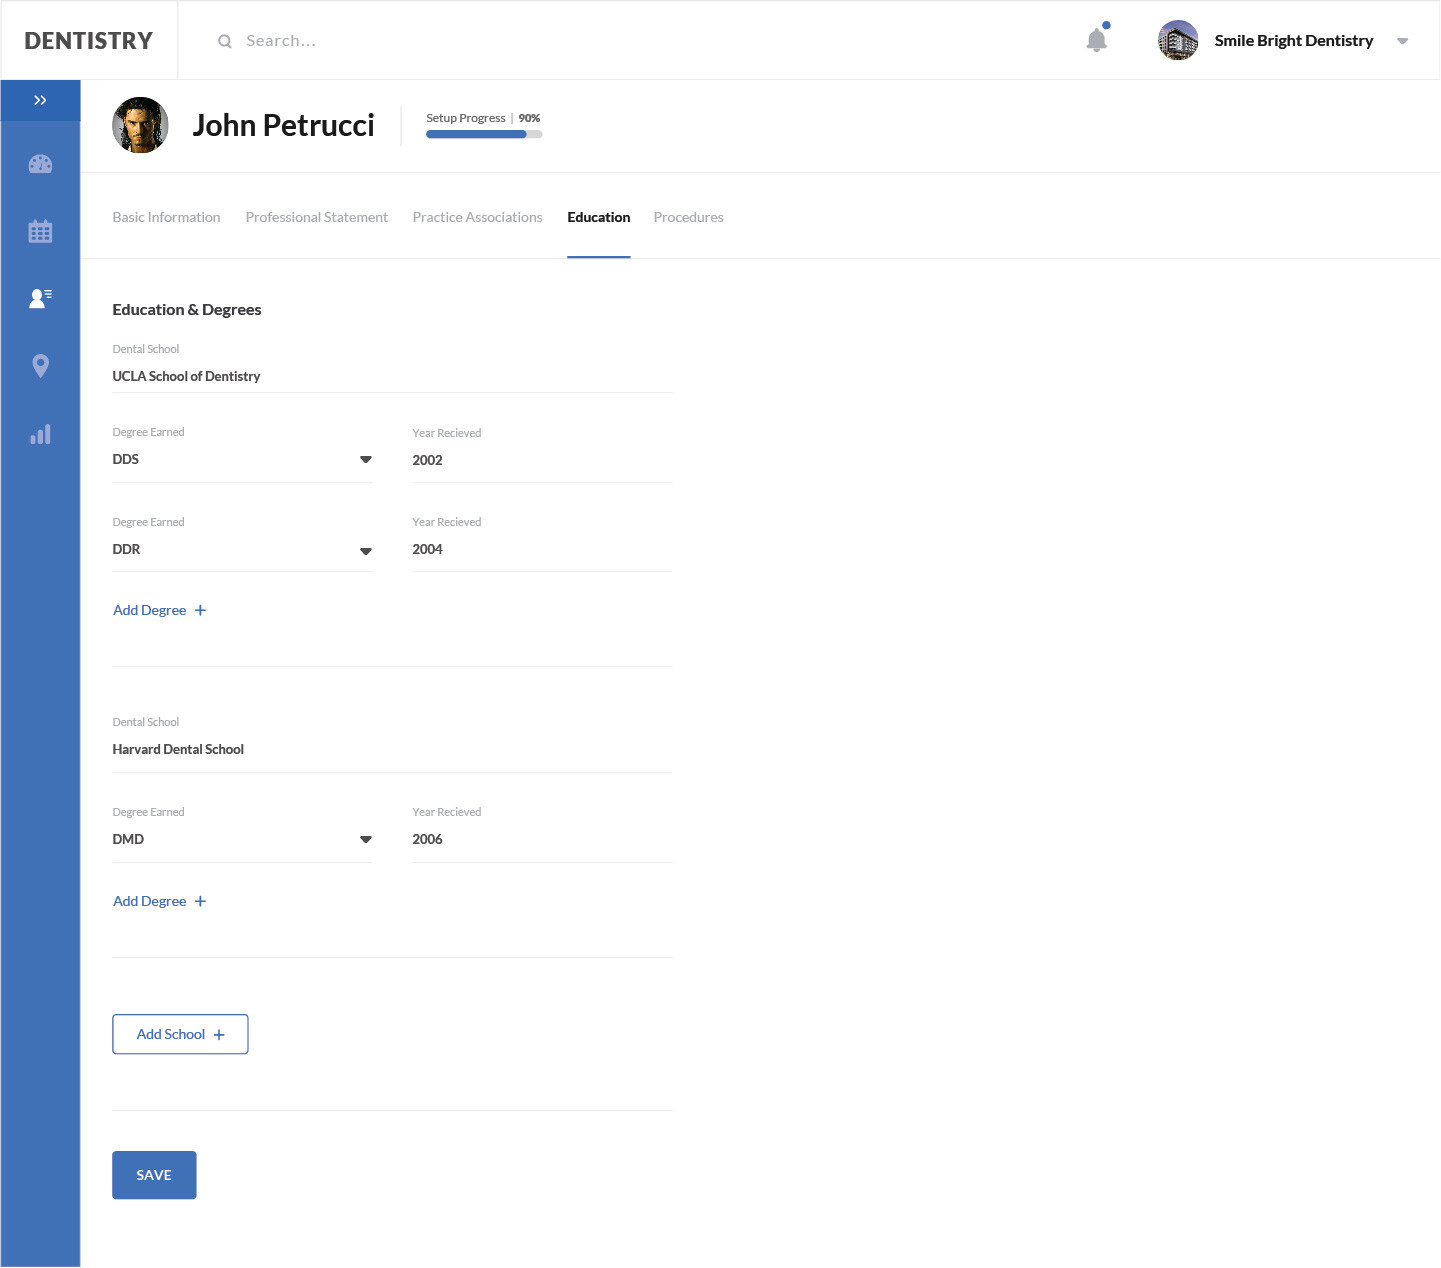
Task: Edit the Year Received 2006 field
Action: 540,839
